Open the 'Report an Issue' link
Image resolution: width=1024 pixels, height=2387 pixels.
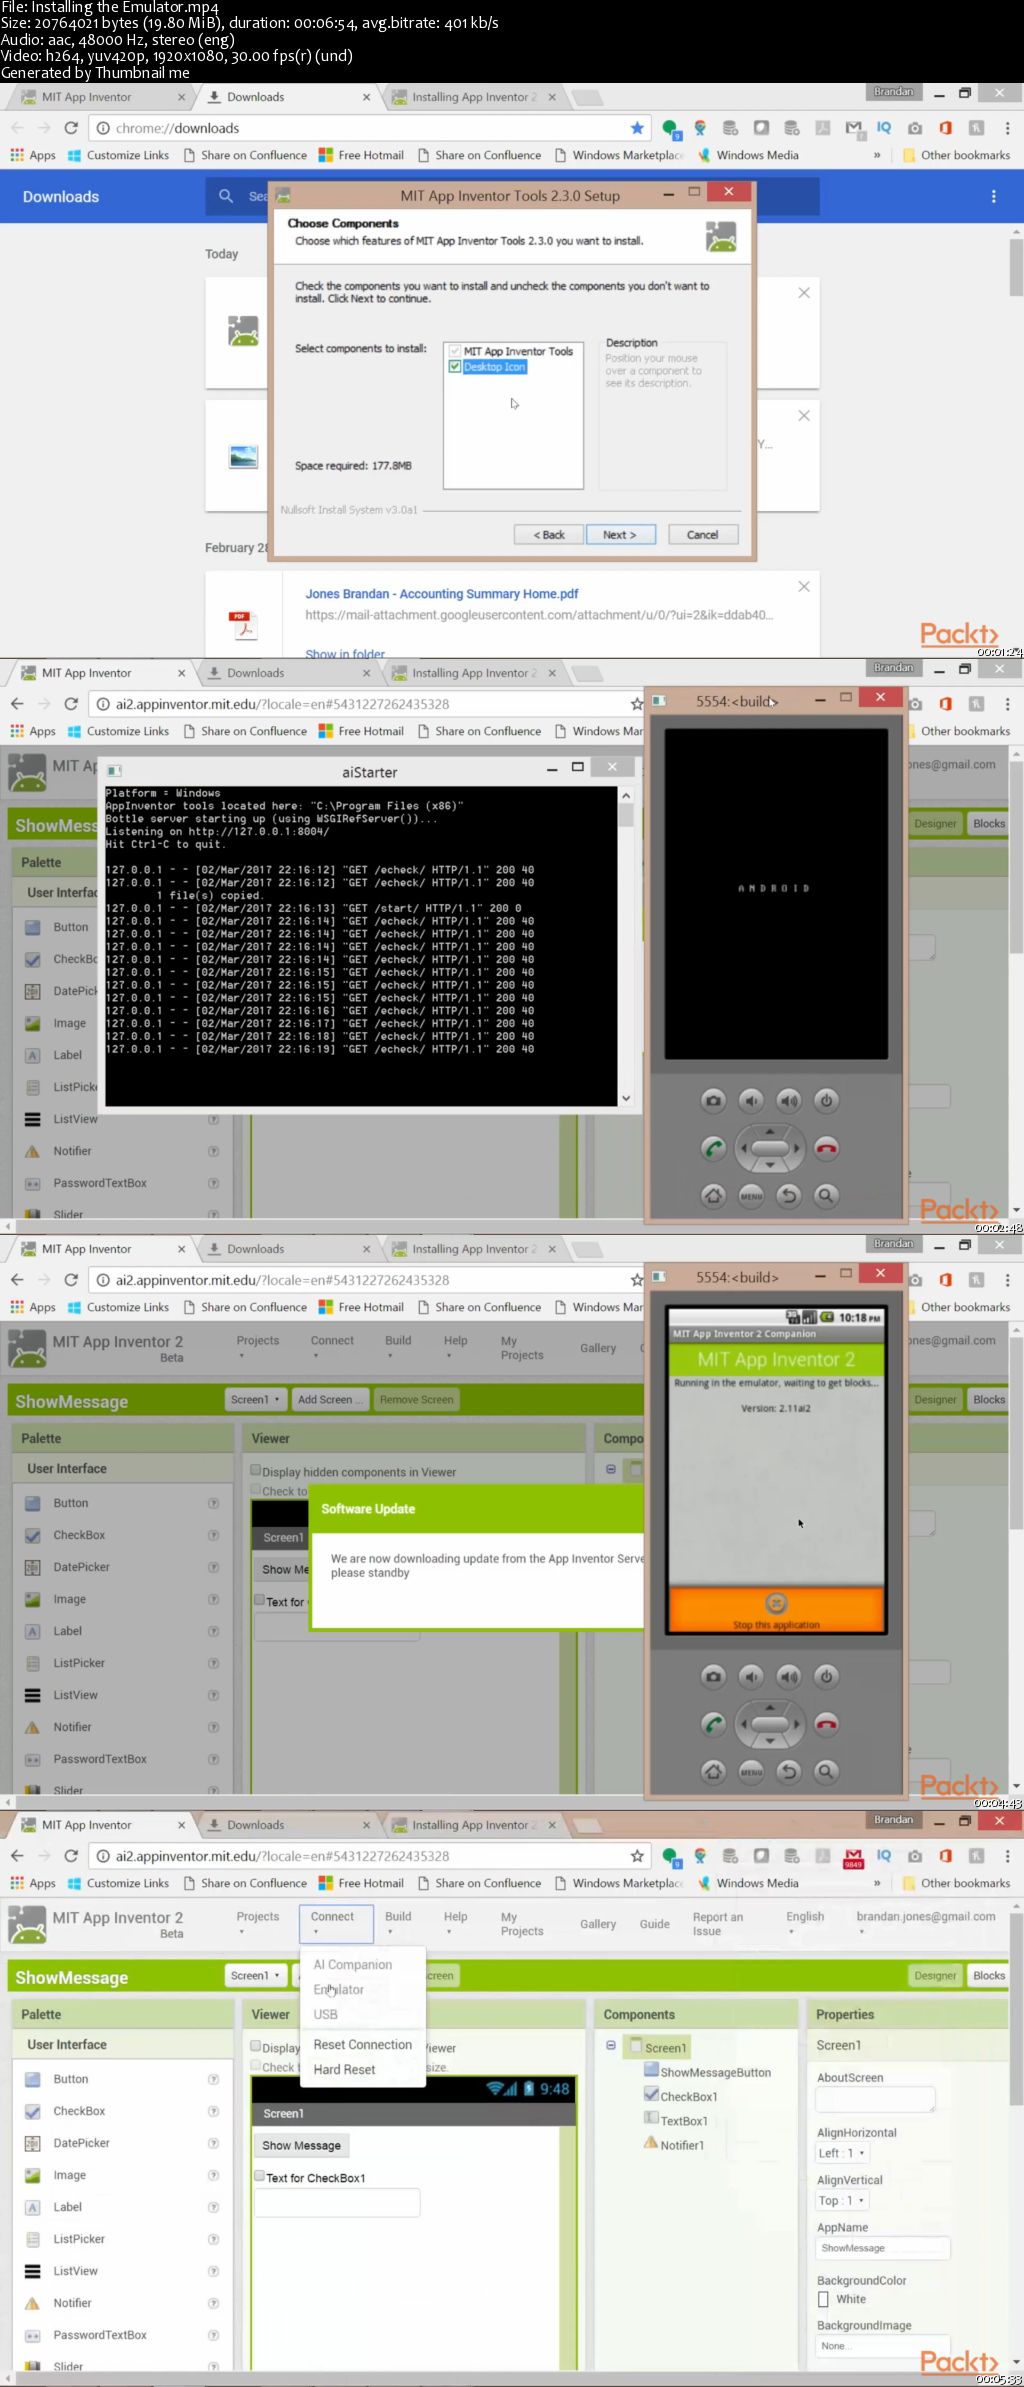point(717,1923)
